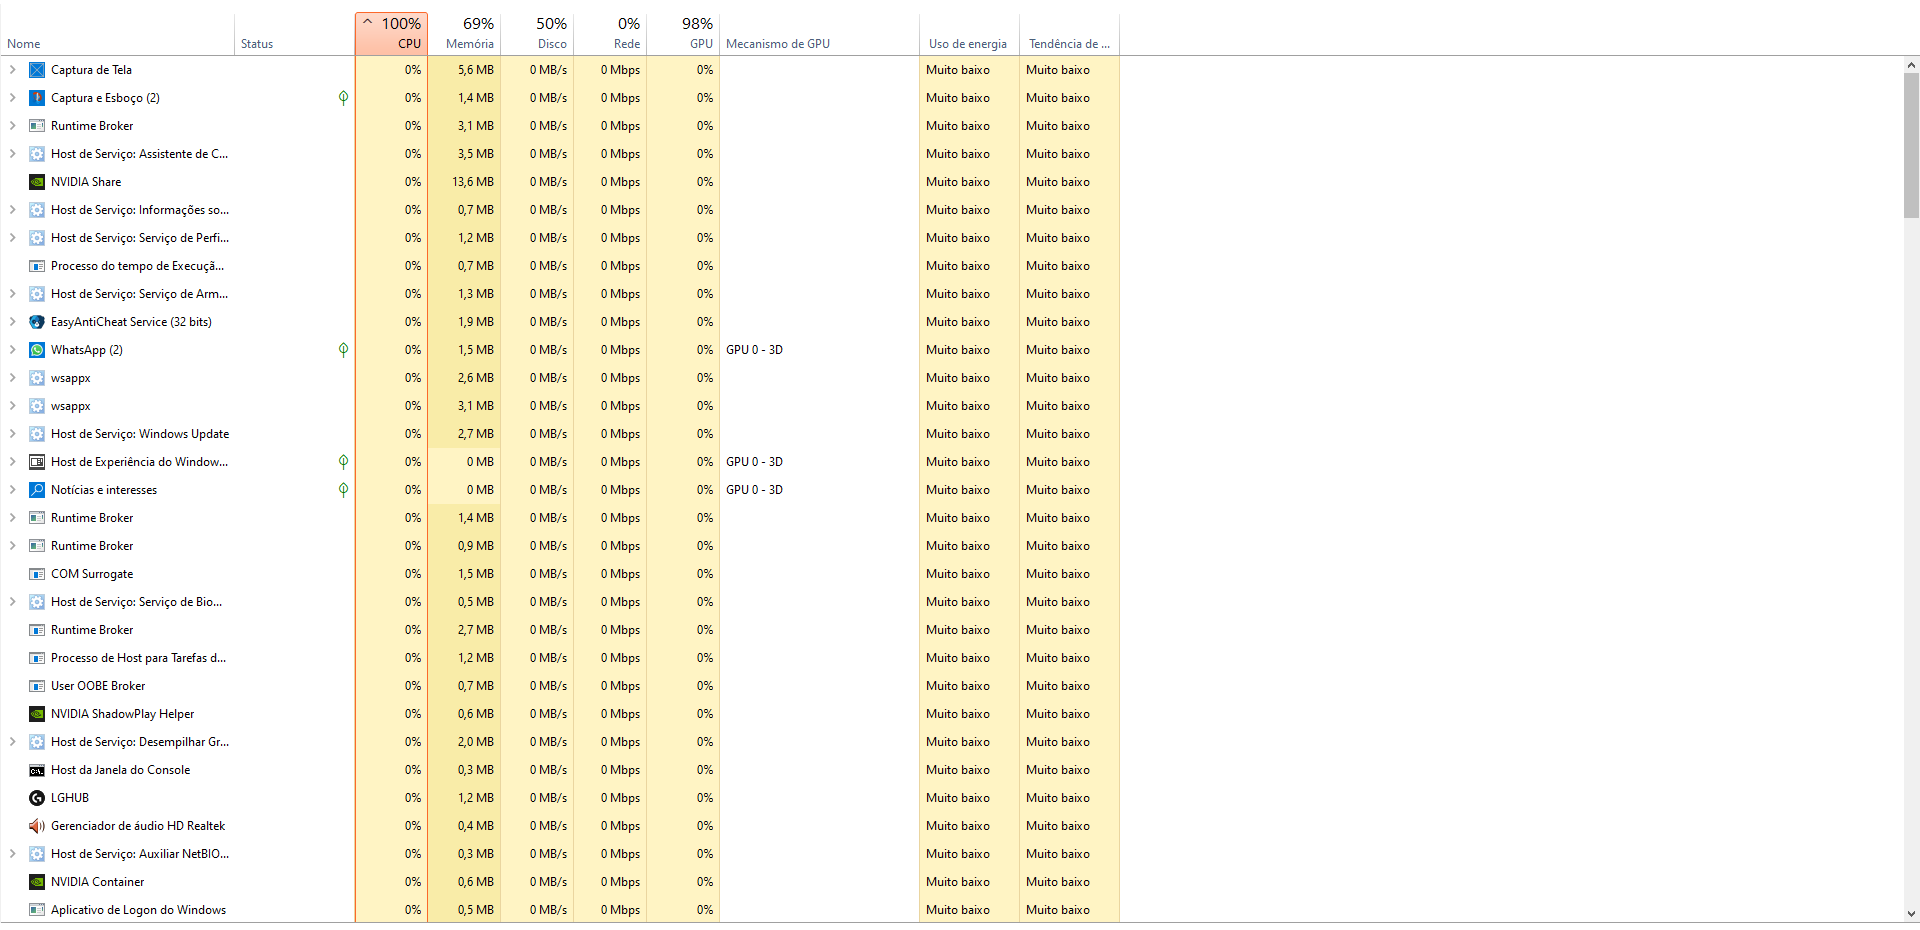Screen dimensions: 1920x930
Task: Click GPU 0 - 3D in Notícias row
Action: pyautogui.click(x=754, y=490)
